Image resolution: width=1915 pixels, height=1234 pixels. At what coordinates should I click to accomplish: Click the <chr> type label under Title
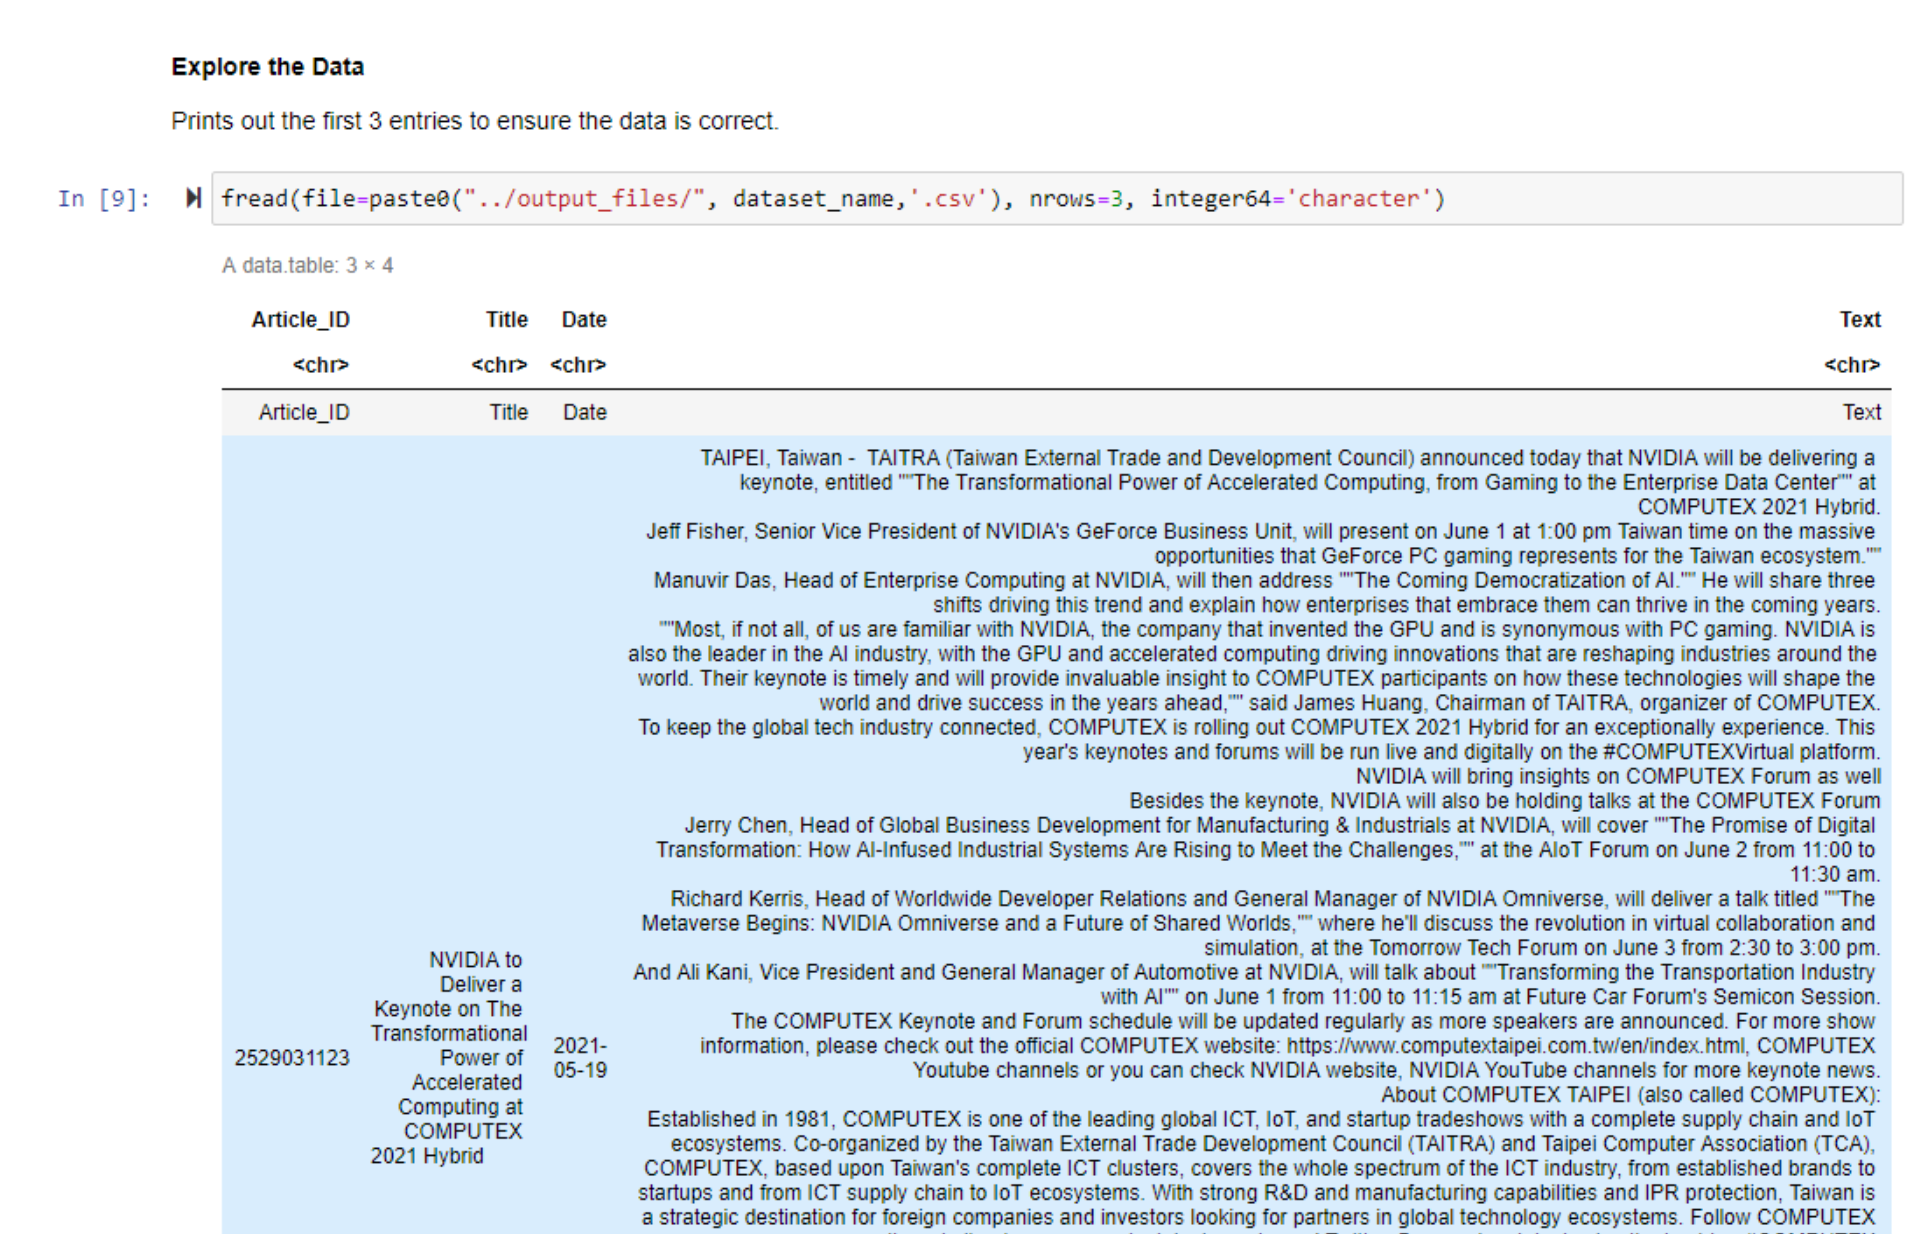[x=499, y=365]
